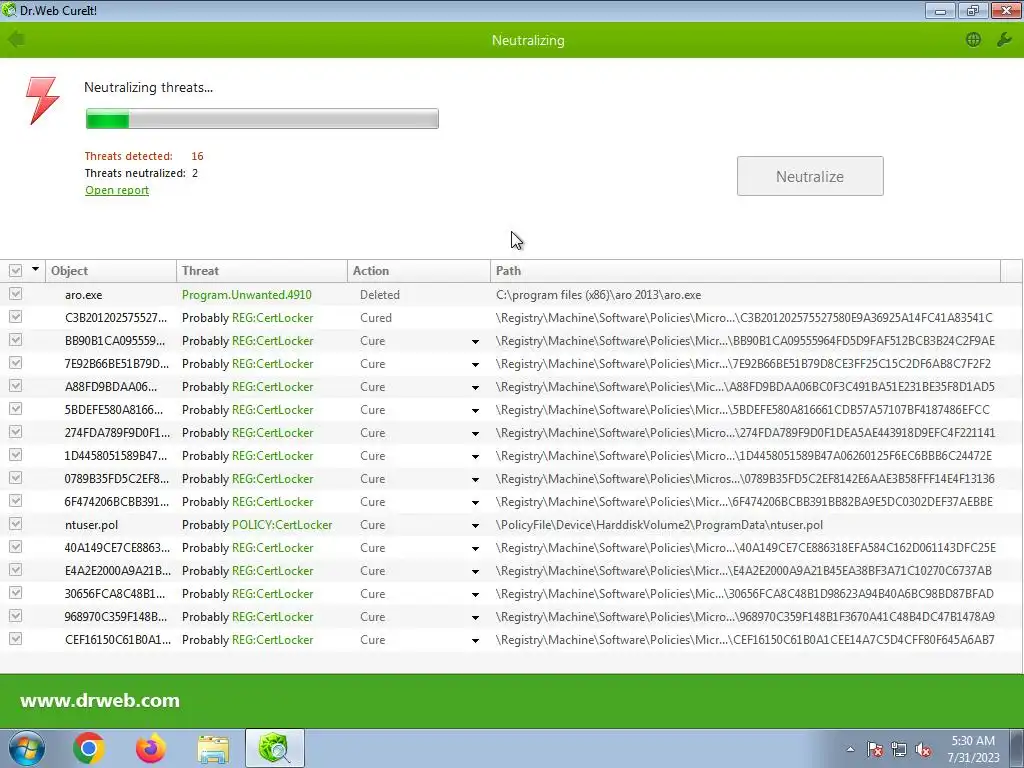Image resolution: width=1024 pixels, height=768 pixels.
Task: Launch Firefox from taskbar
Action: (x=151, y=748)
